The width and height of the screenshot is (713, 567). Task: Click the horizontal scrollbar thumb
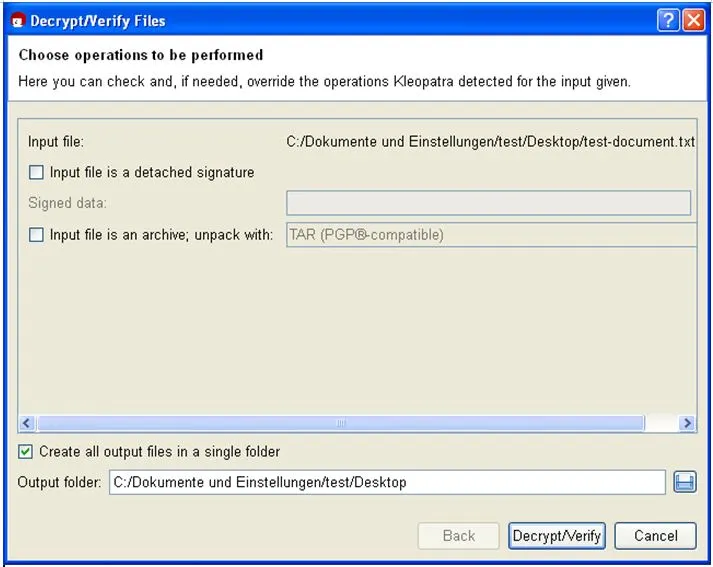(x=341, y=423)
